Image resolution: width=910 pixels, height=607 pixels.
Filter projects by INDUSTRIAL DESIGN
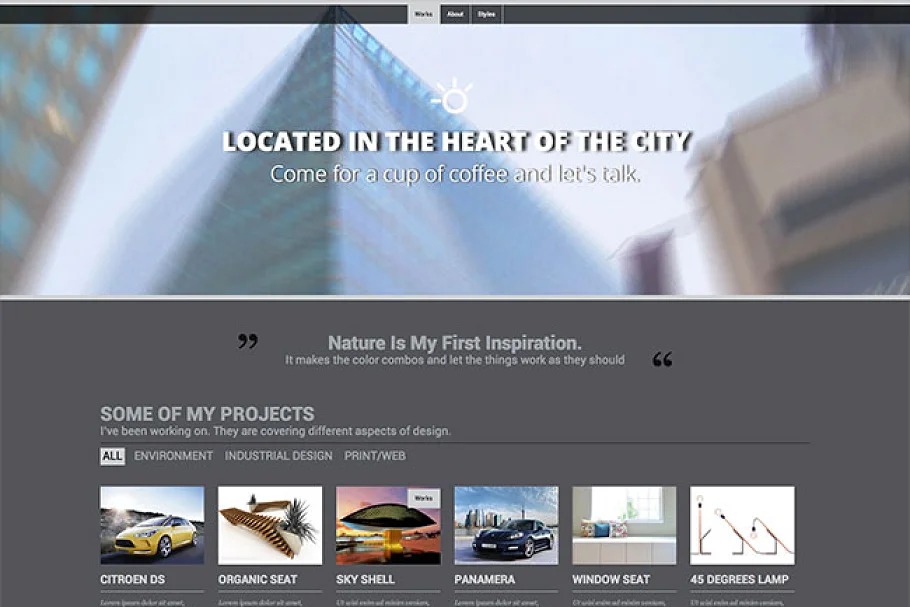pyautogui.click(x=279, y=456)
